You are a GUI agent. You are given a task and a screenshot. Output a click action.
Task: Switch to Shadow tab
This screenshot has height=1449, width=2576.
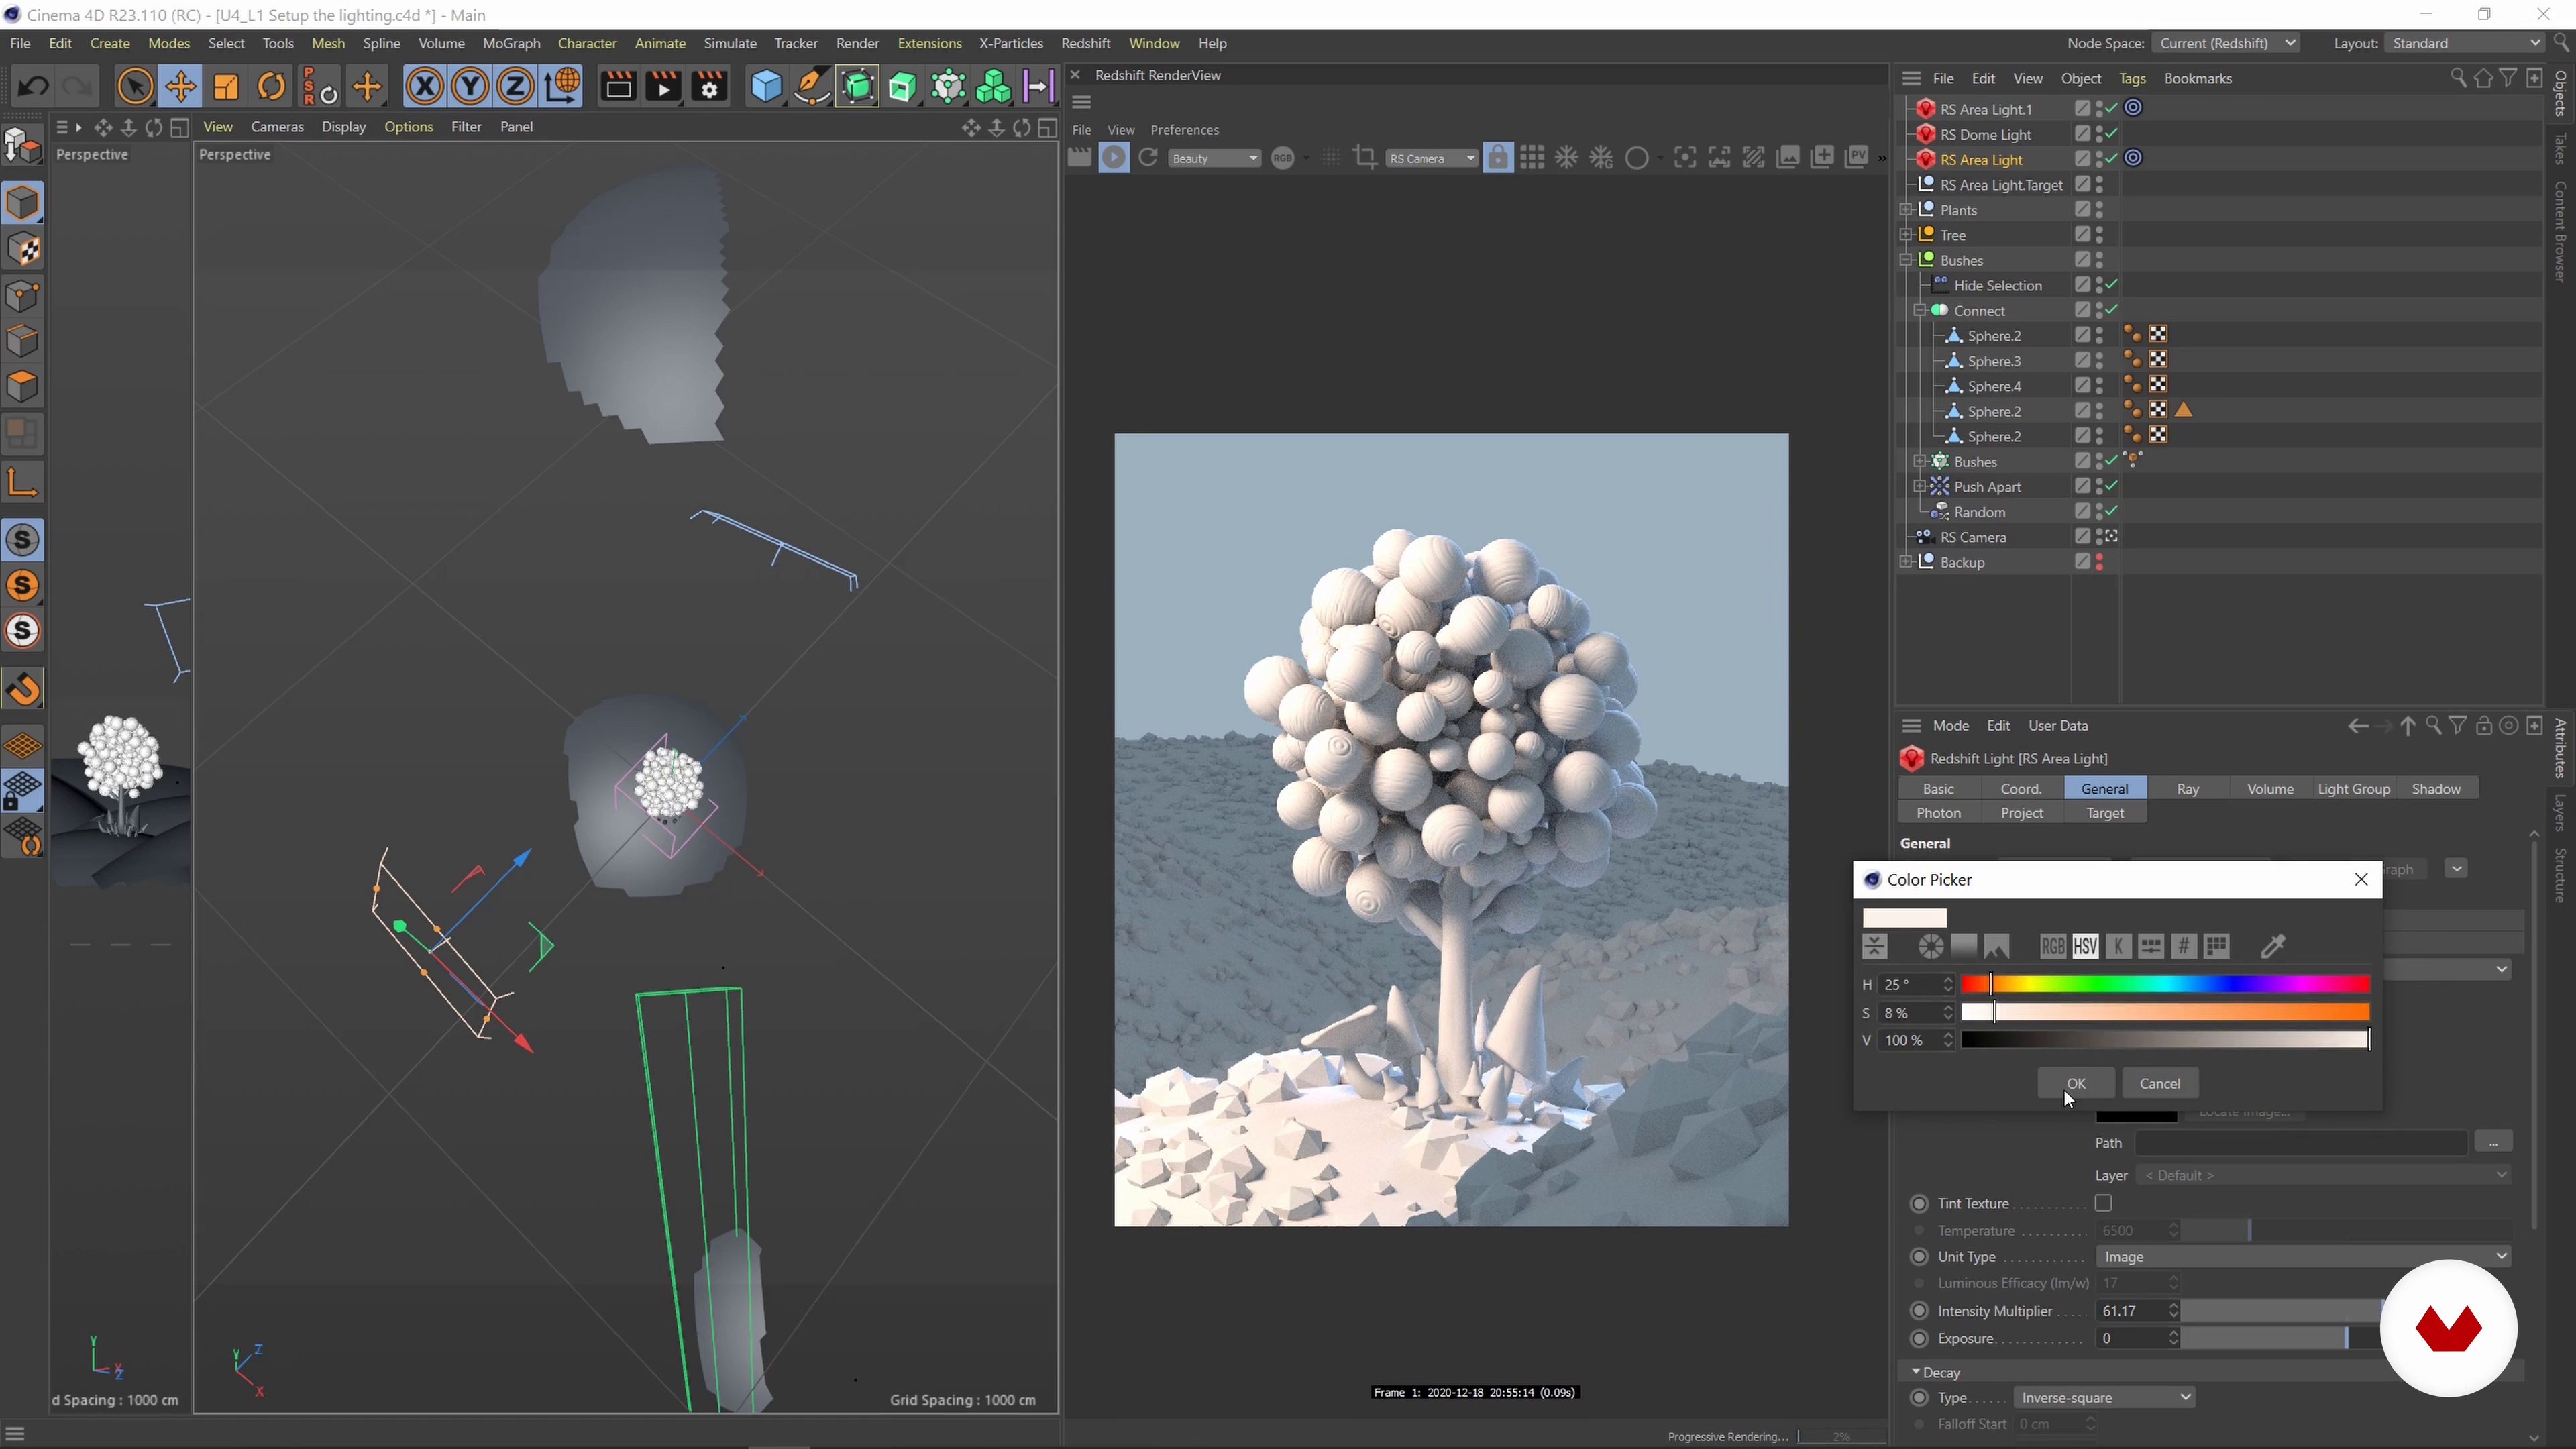pyautogui.click(x=2436, y=789)
